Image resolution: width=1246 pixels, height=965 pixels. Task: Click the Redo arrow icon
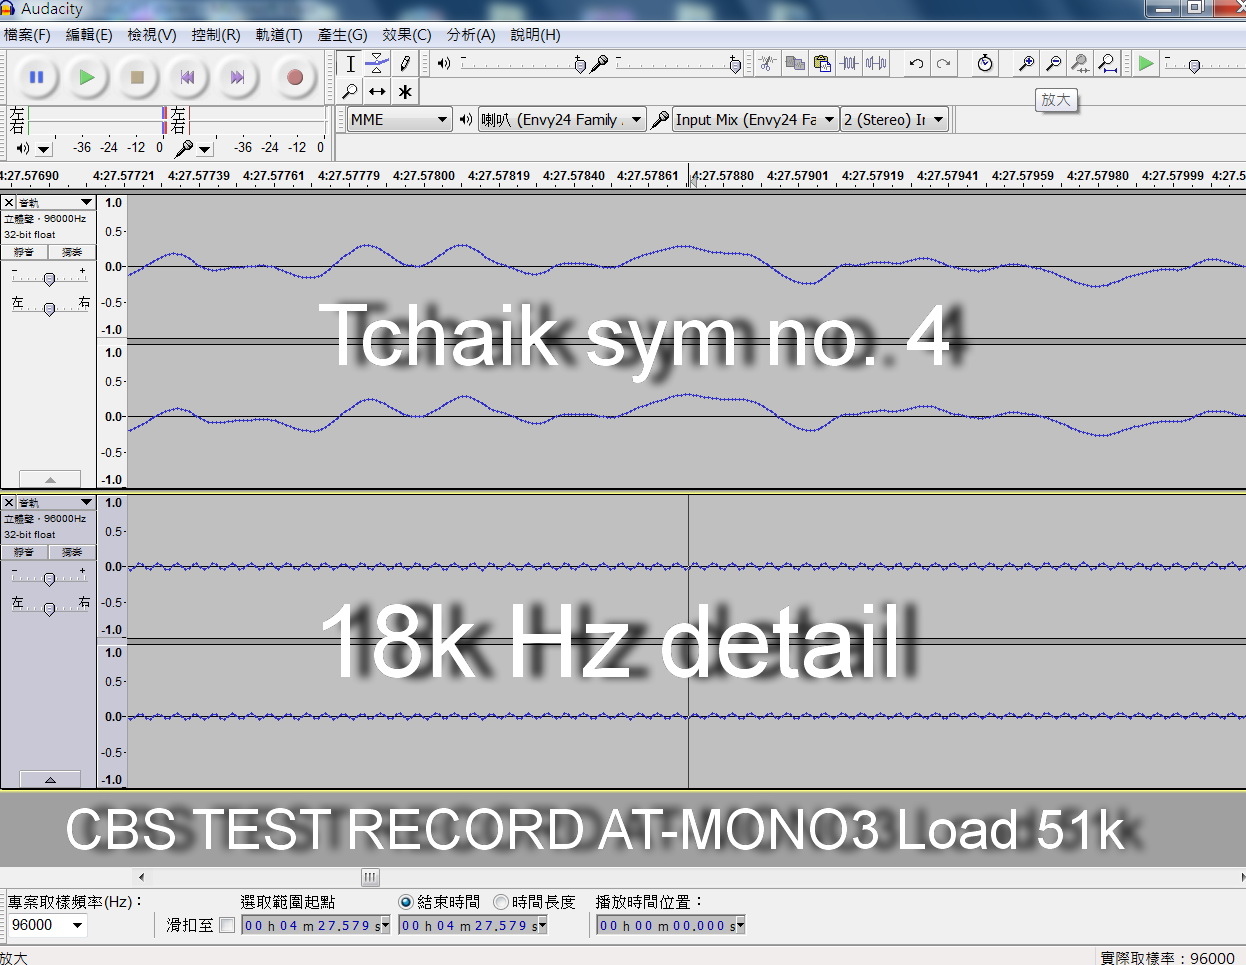coord(943,63)
